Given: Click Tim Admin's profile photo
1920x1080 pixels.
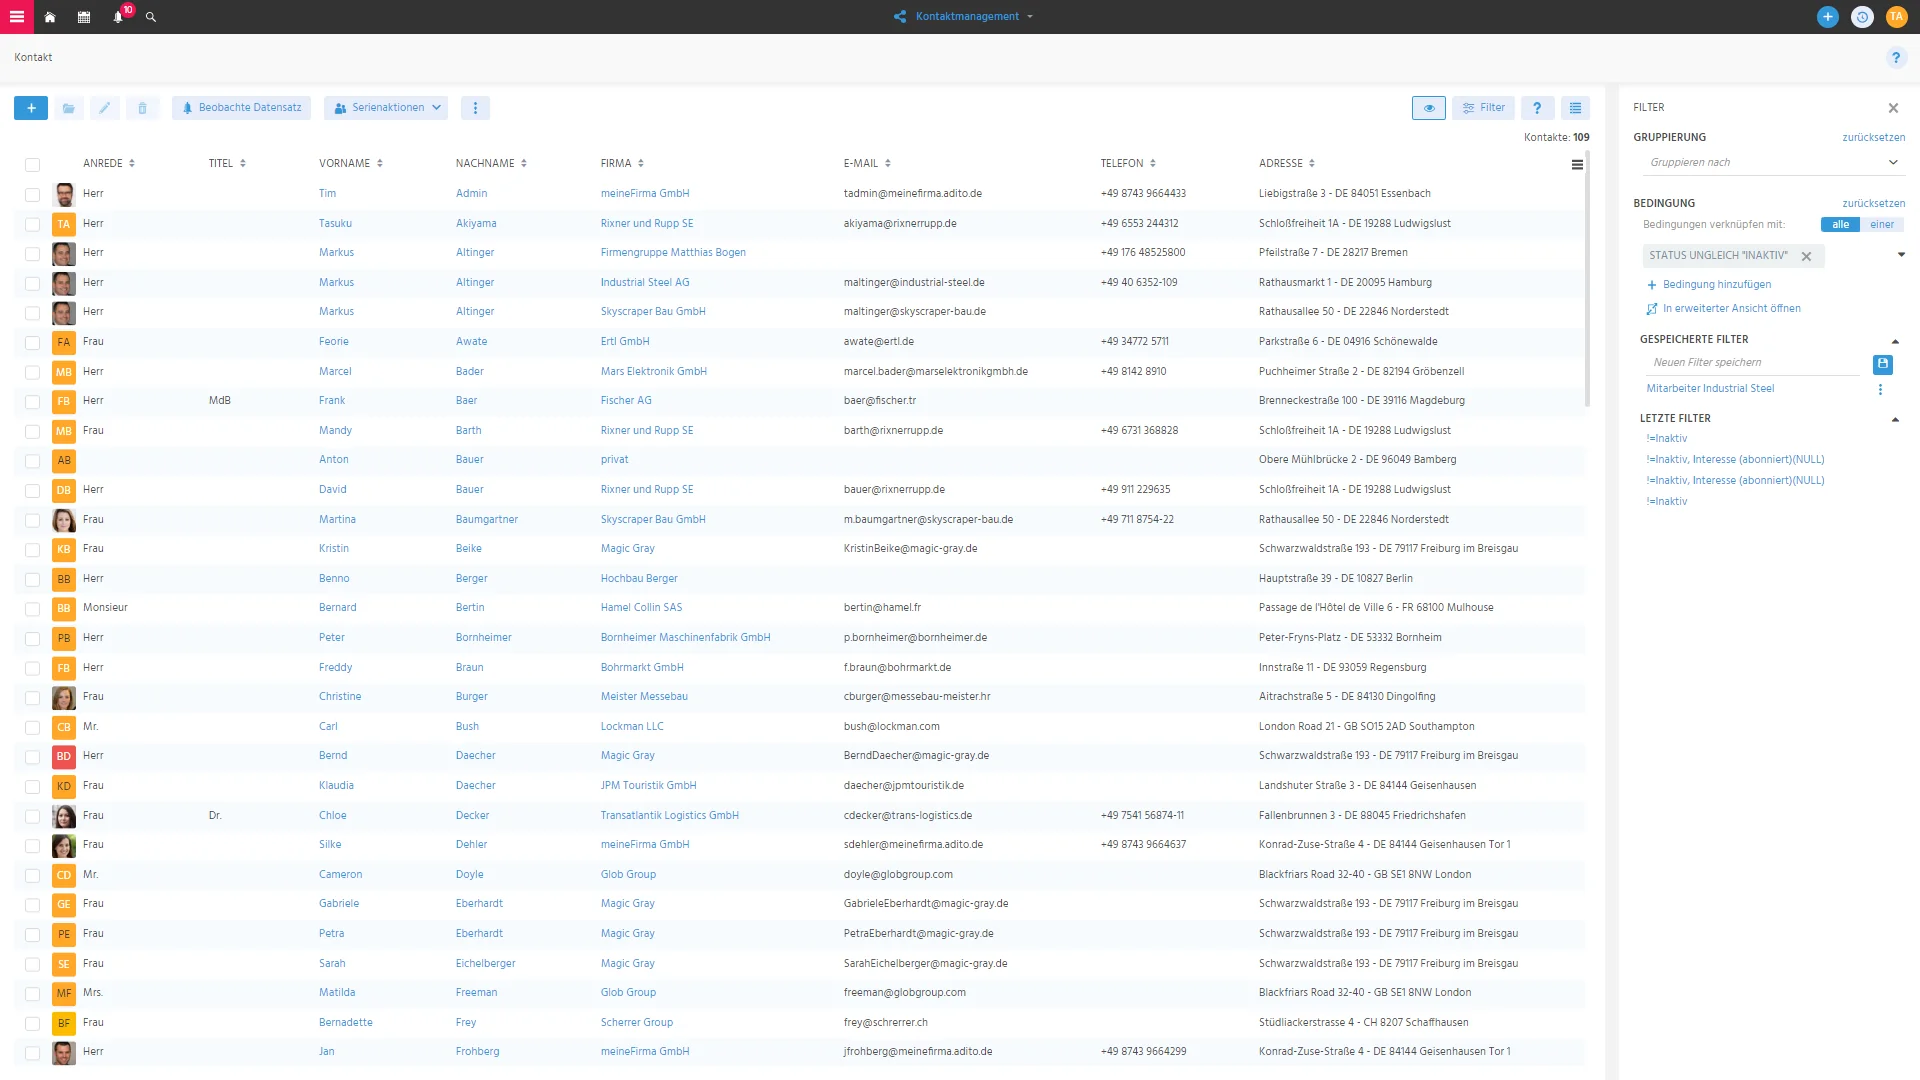Looking at the screenshot, I should pos(64,194).
